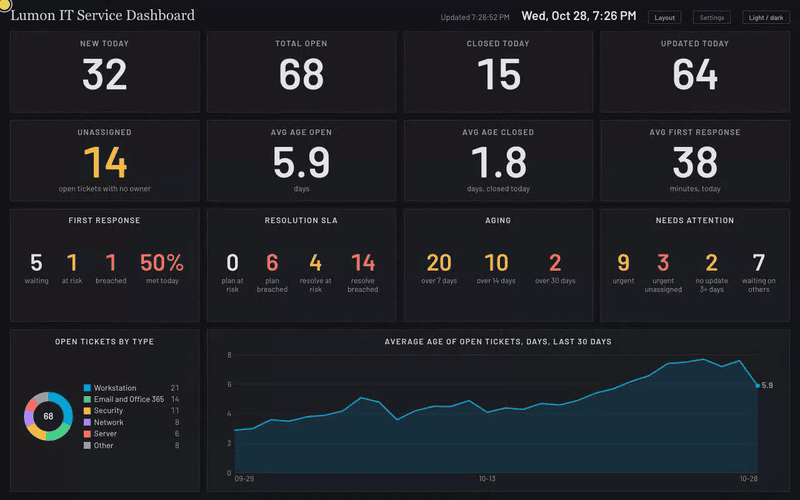Viewport: 800px width, 500px height.
Task: Click the Workstation blue legend swatch
Action: click(x=87, y=388)
